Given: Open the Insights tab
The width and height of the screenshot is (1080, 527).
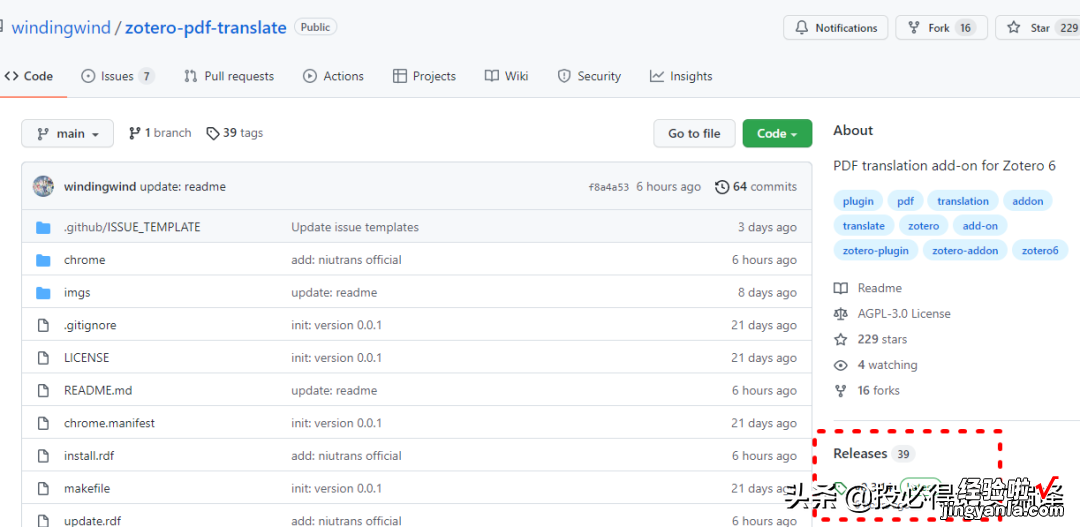Looking at the screenshot, I should 681,76.
